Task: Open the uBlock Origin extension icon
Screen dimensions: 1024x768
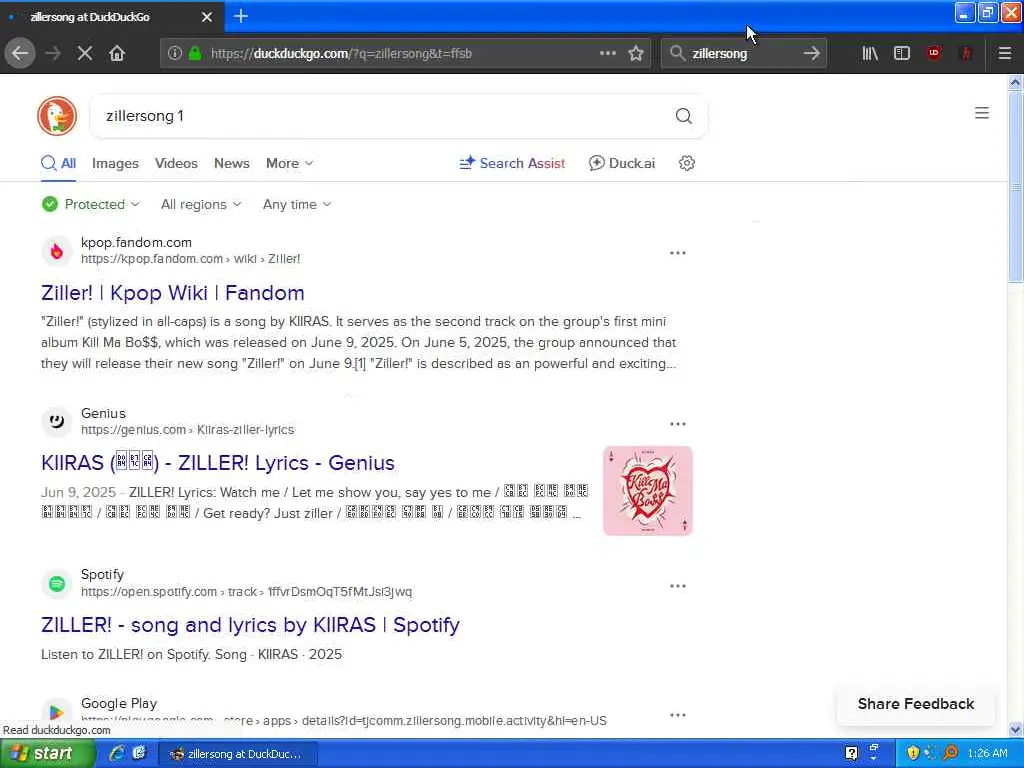Action: point(934,54)
